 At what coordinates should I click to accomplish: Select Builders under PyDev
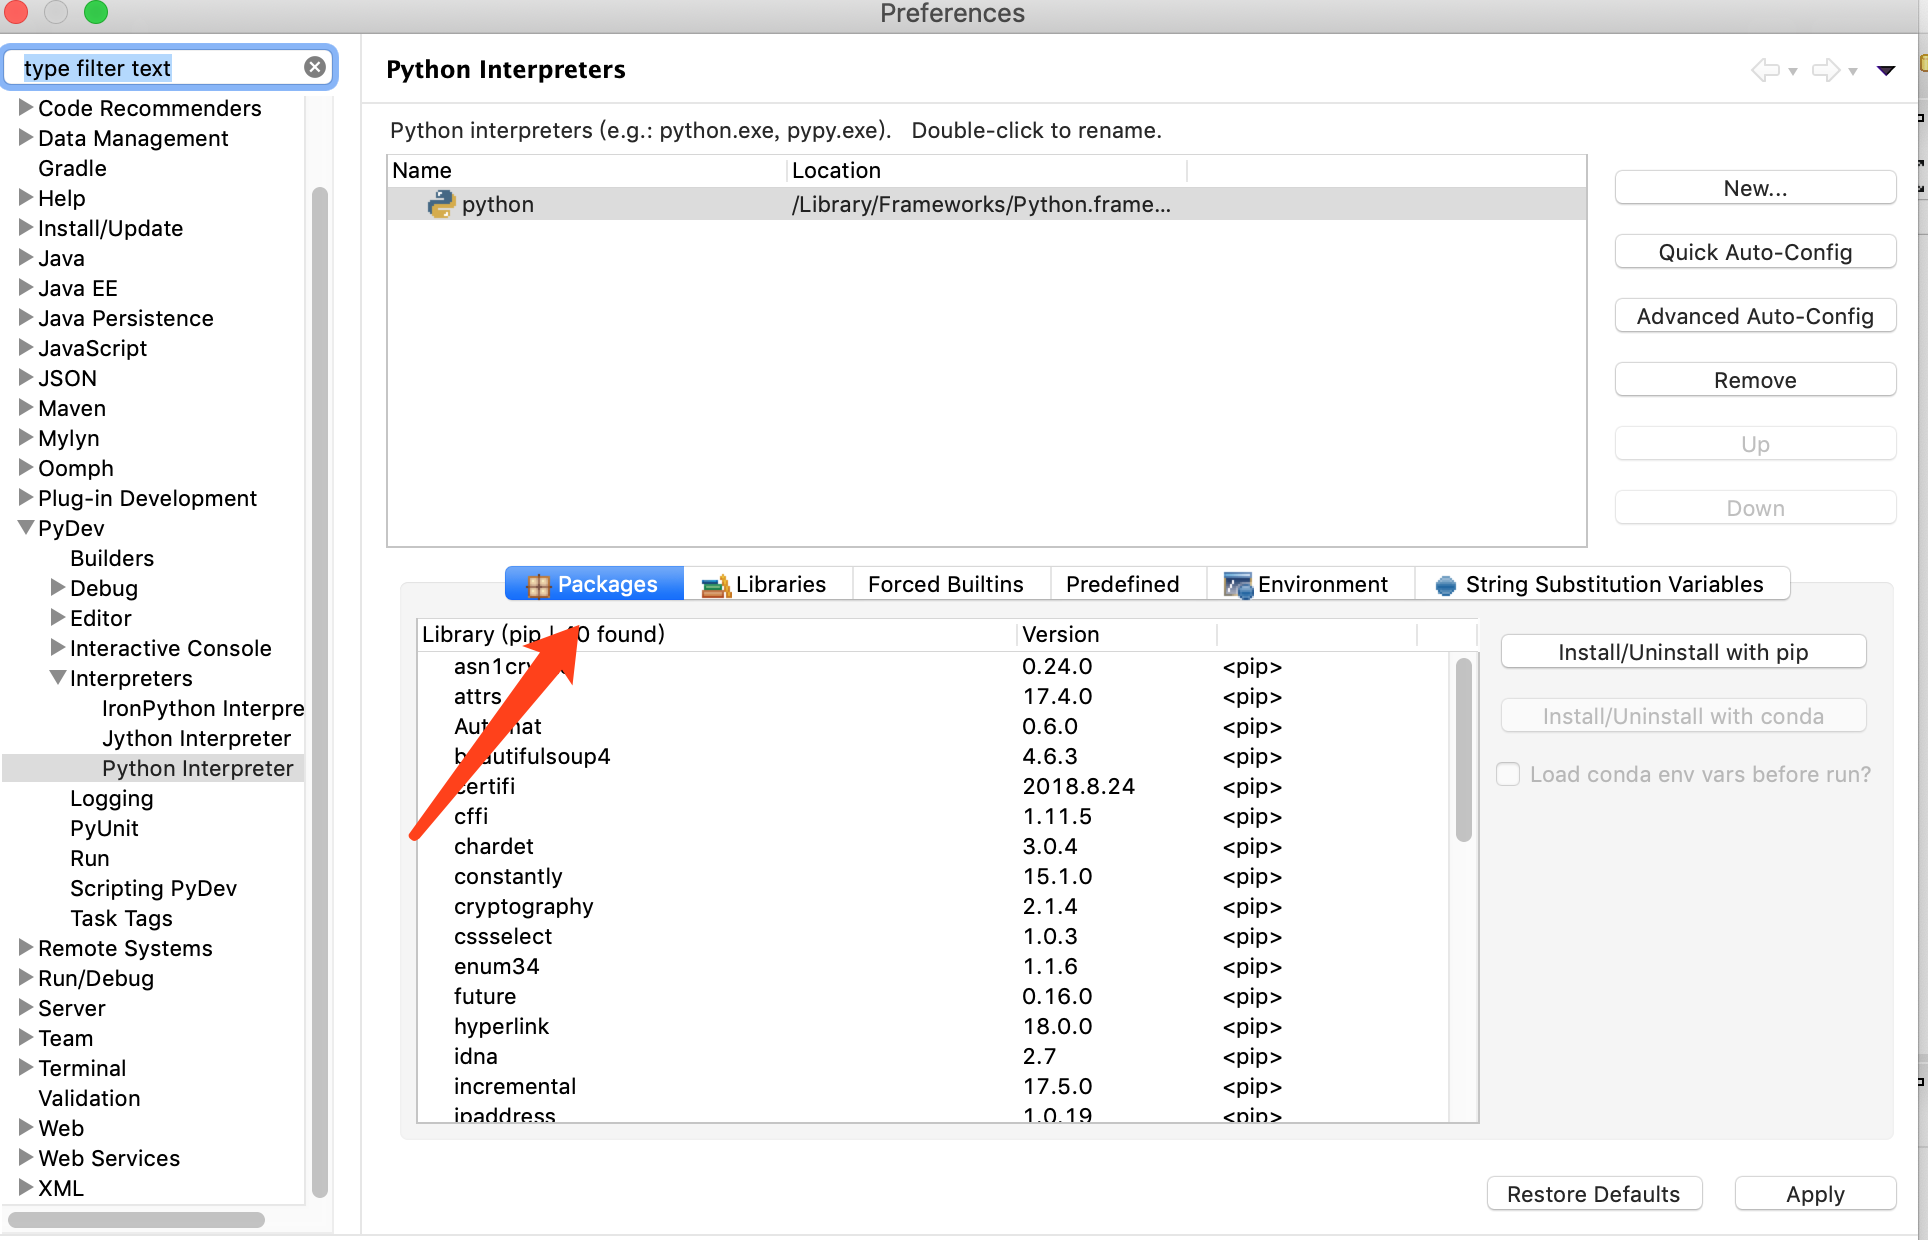pyautogui.click(x=112, y=558)
